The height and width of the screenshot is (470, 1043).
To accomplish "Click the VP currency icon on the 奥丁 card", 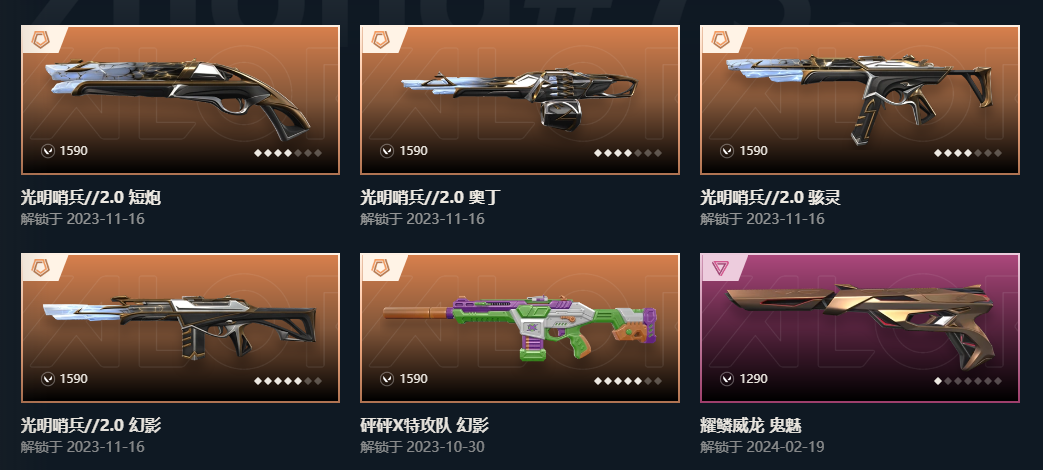I will tap(387, 151).
